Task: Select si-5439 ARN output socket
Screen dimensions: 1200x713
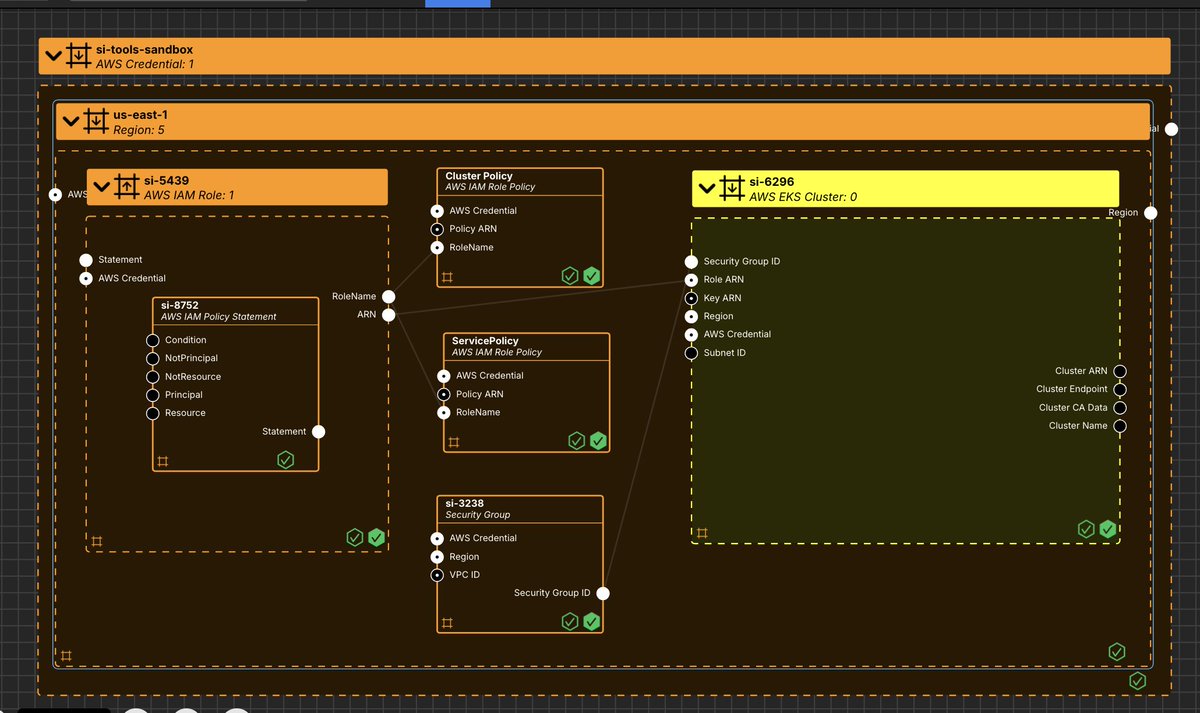Action: [x=388, y=315]
